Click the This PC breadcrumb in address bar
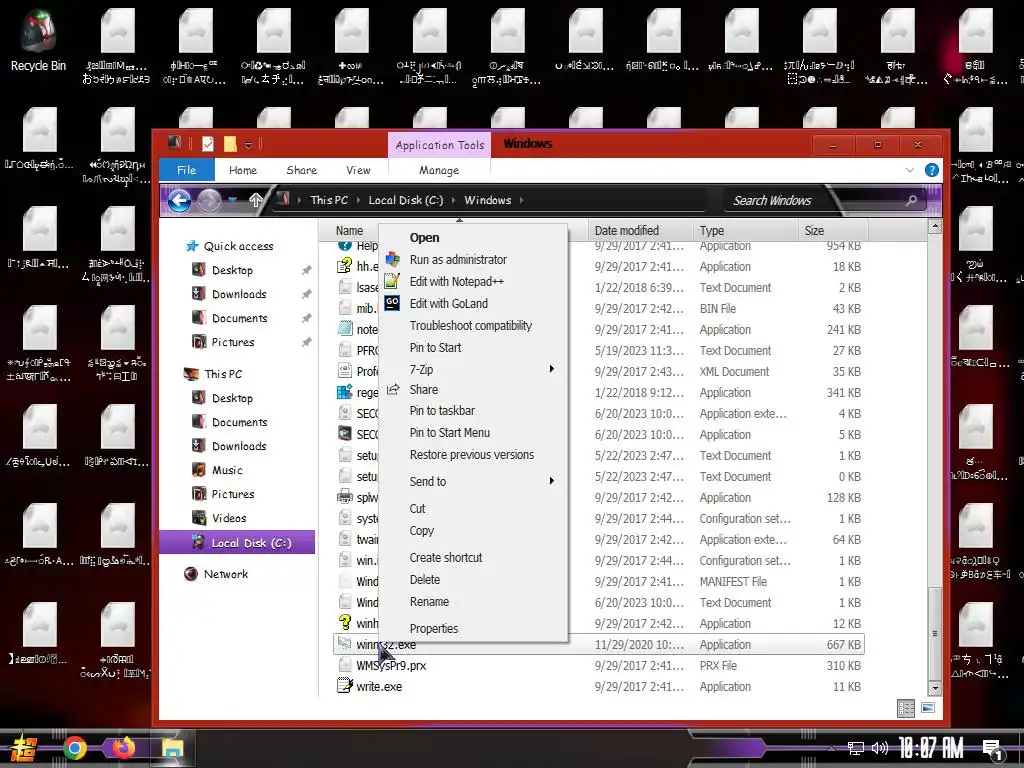 [x=329, y=200]
